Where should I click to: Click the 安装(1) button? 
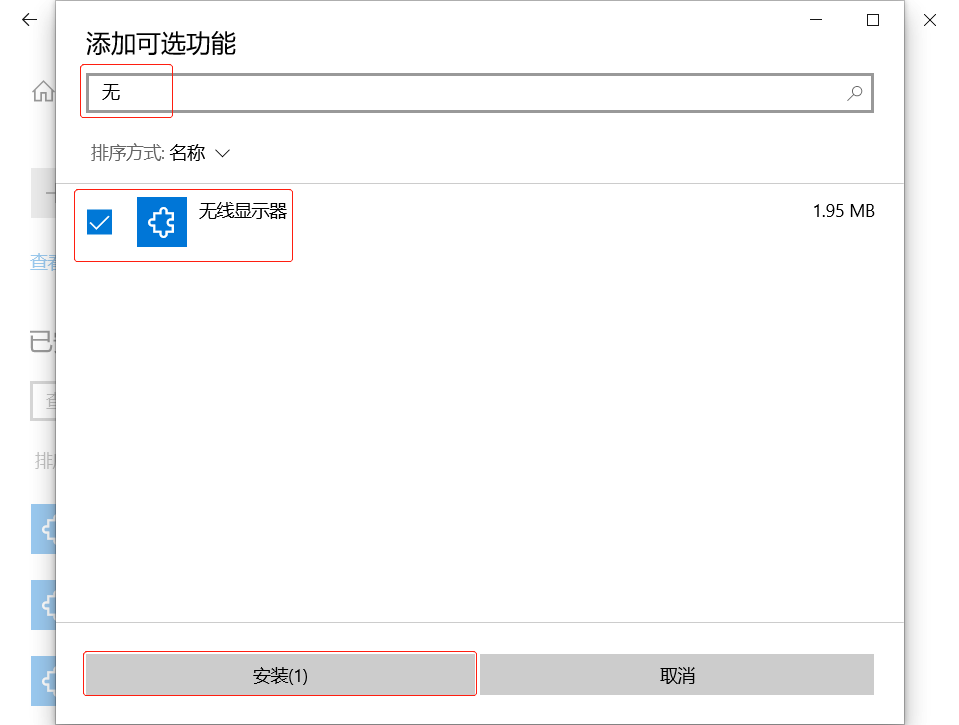point(279,674)
